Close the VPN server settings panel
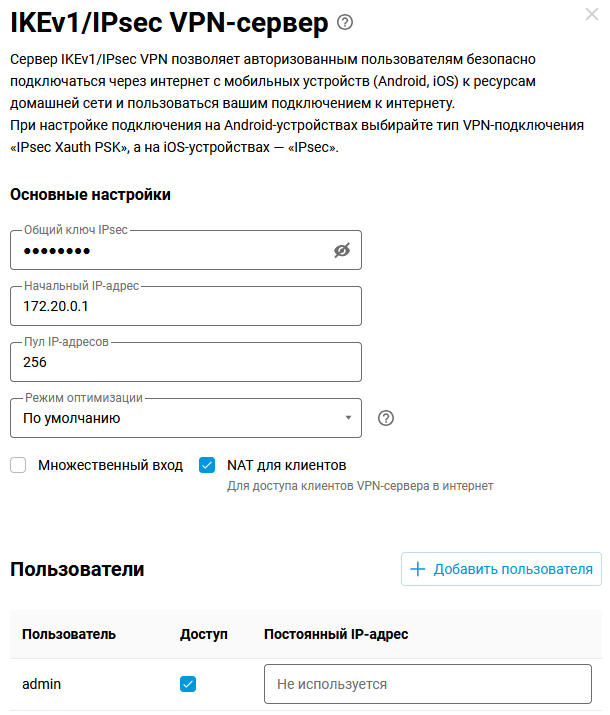Screen dimensions: 610x715 [591, 13]
